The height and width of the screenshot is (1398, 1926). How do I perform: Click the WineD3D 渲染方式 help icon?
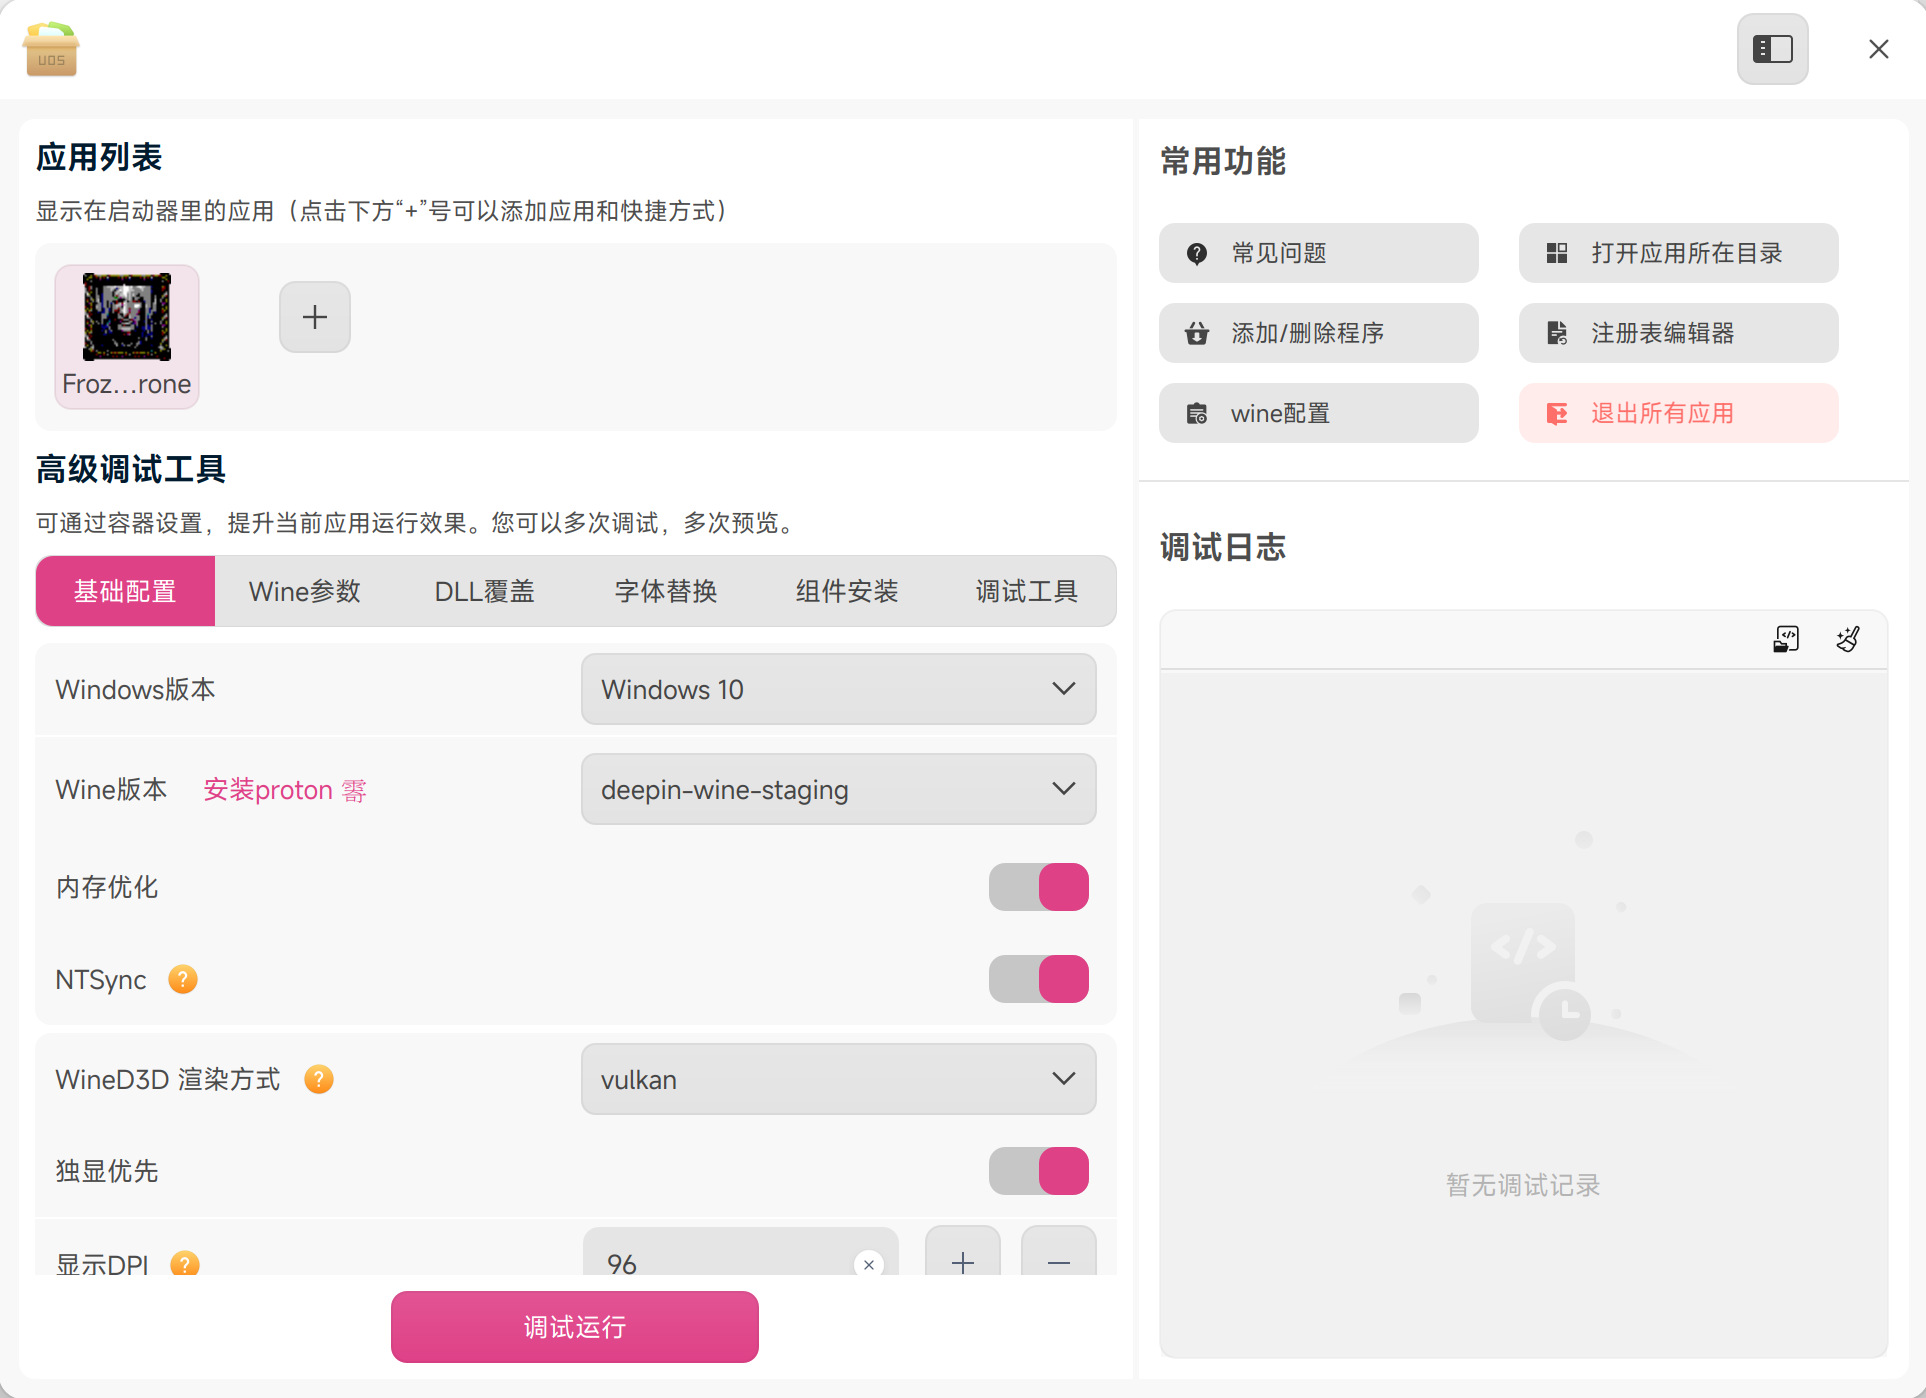(319, 1079)
